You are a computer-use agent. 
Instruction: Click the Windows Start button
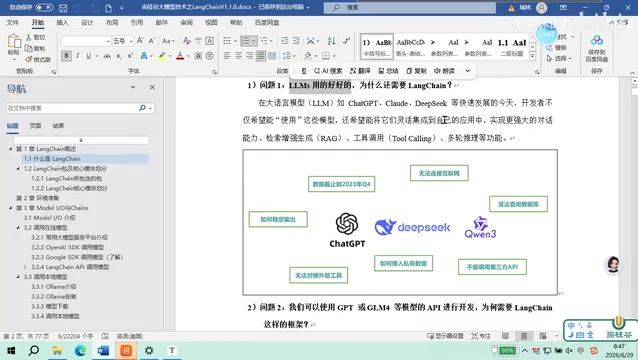[11, 350]
